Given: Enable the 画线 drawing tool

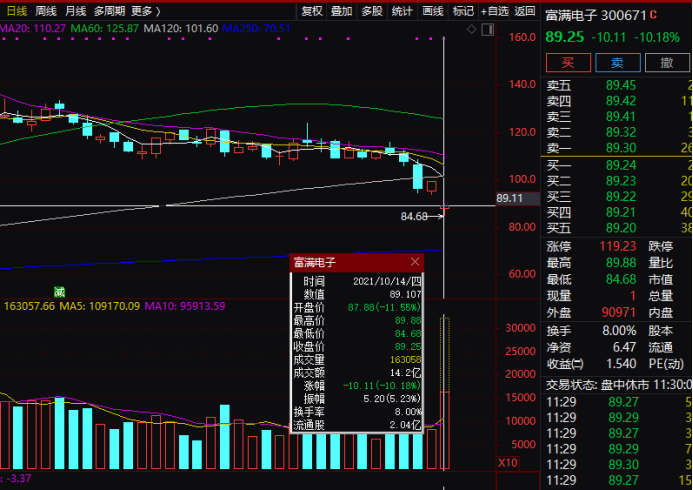Looking at the screenshot, I should click(x=432, y=11).
